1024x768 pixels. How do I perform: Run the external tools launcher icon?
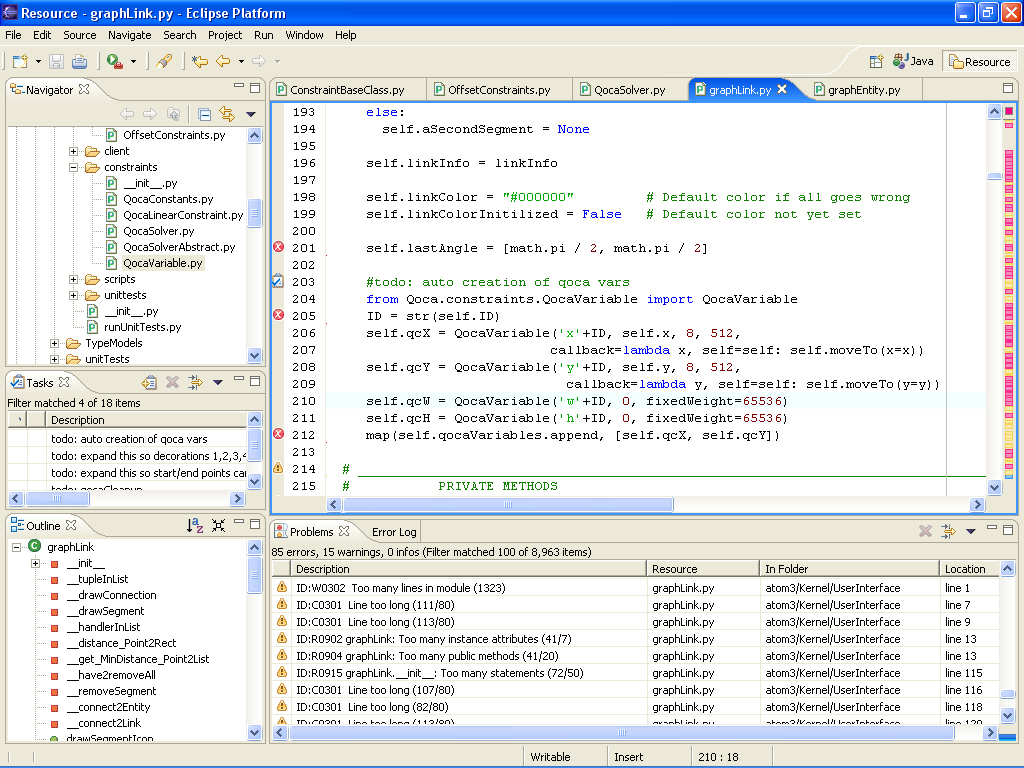tap(113, 61)
